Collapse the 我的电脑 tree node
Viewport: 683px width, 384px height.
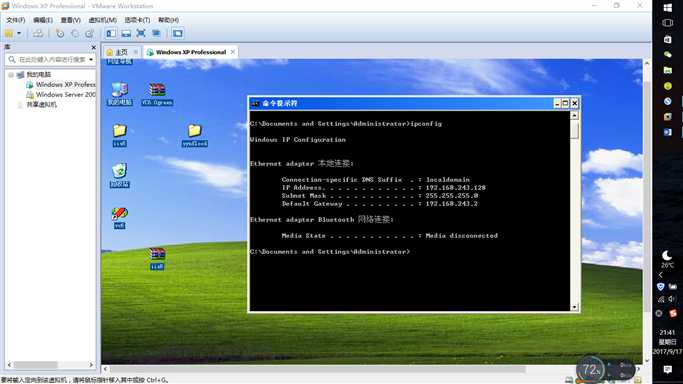pyautogui.click(x=11, y=75)
